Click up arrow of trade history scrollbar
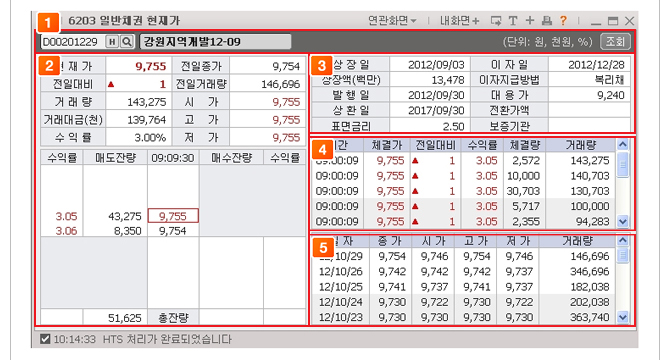 coord(623,144)
